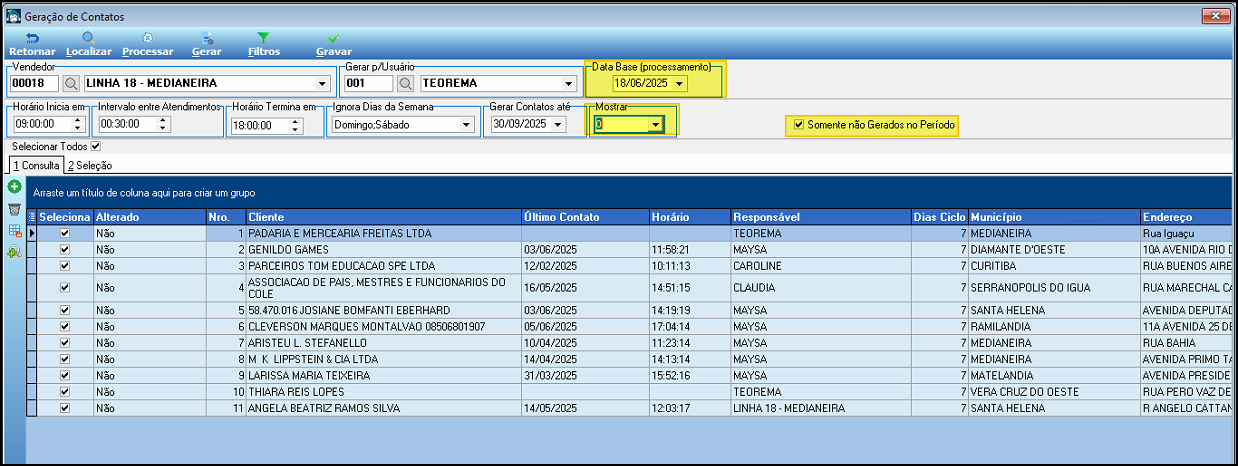Screen dimensions: 1238x466
Task: Click the MATELANDIA município cell
Action: click(x=1054, y=375)
